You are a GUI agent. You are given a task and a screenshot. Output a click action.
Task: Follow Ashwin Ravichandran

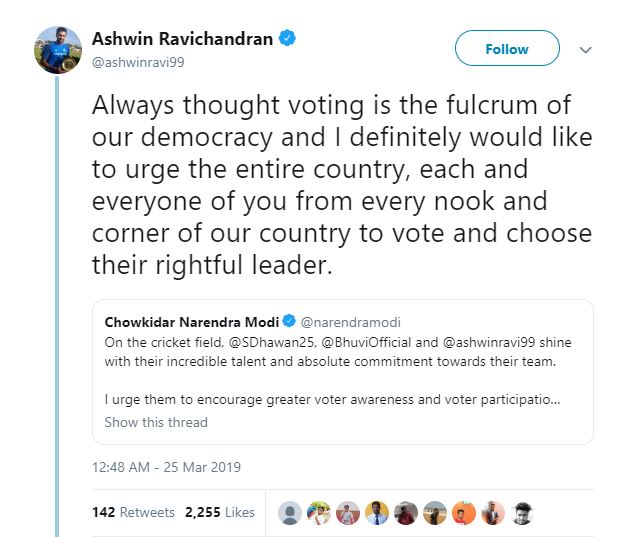(506, 49)
